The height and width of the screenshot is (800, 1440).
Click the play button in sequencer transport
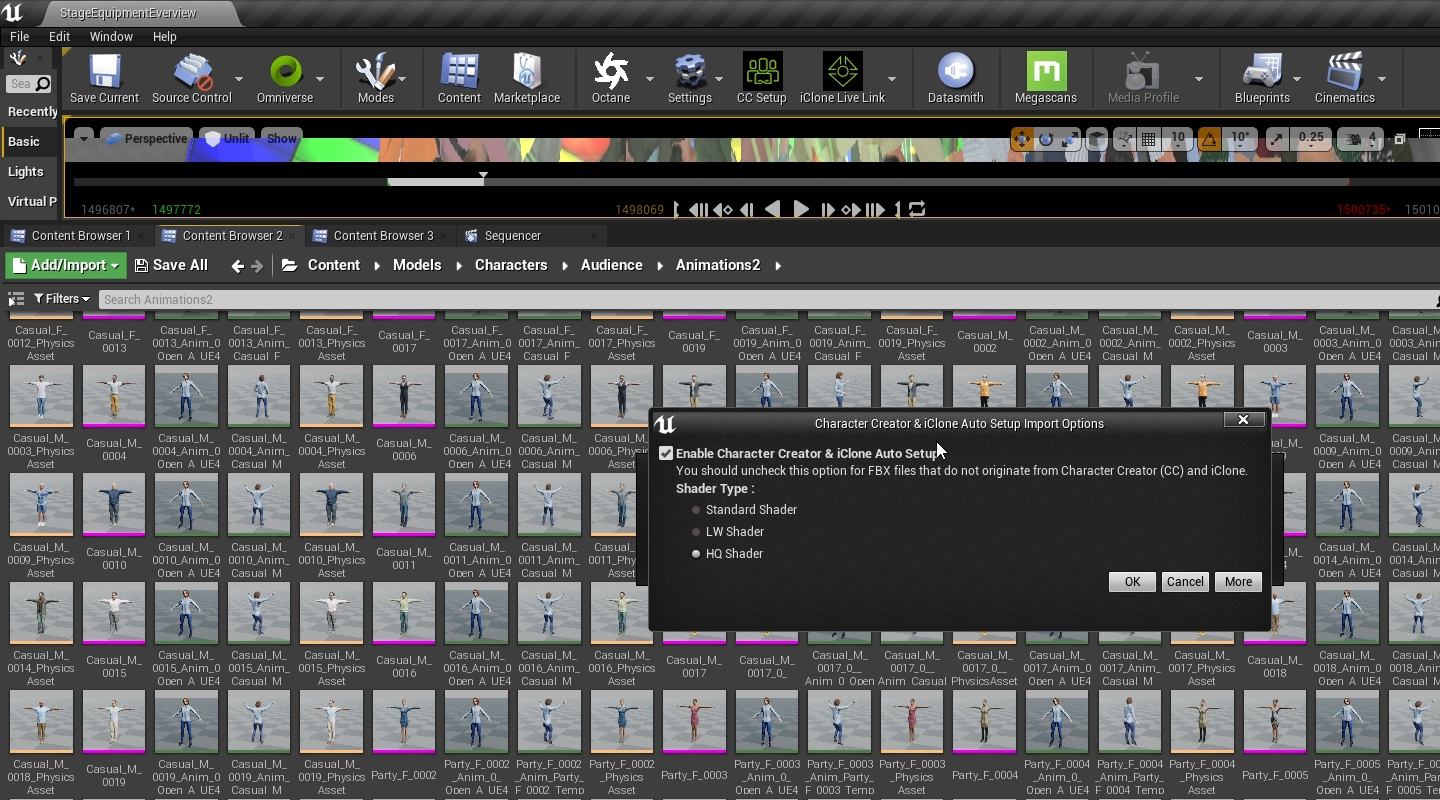[800, 209]
